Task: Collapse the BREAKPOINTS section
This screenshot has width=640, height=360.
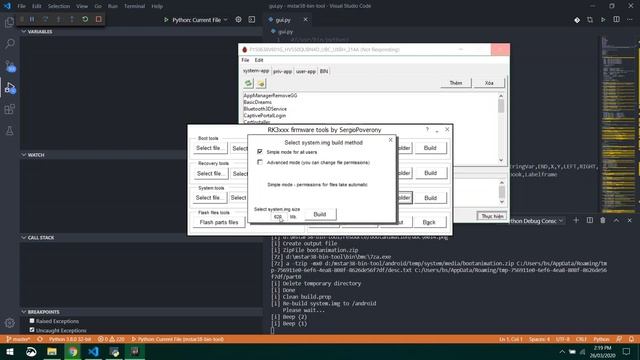Action: click(x=24, y=311)
